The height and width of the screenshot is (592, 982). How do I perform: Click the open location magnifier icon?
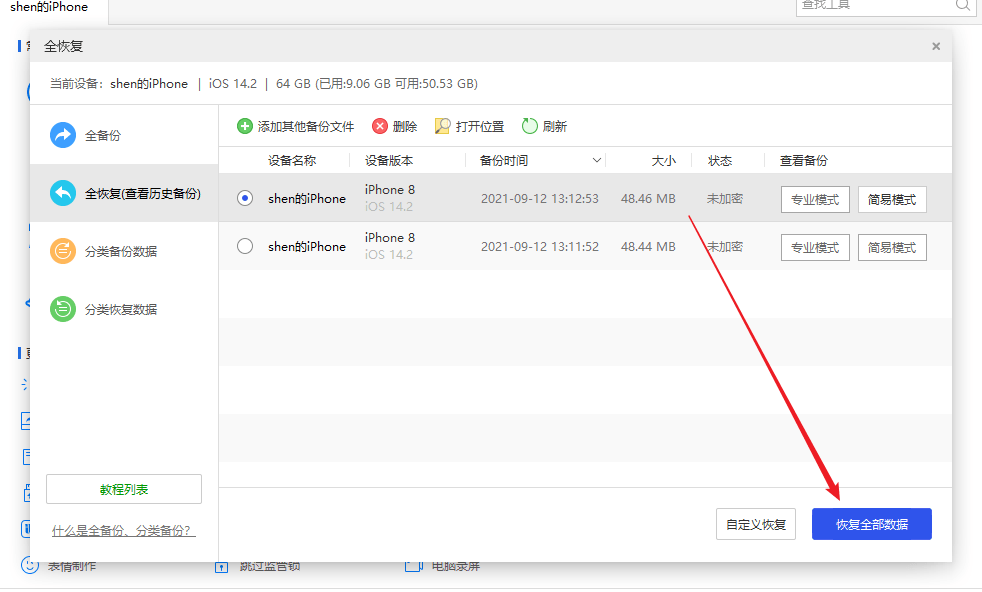(x=442, y=127)
